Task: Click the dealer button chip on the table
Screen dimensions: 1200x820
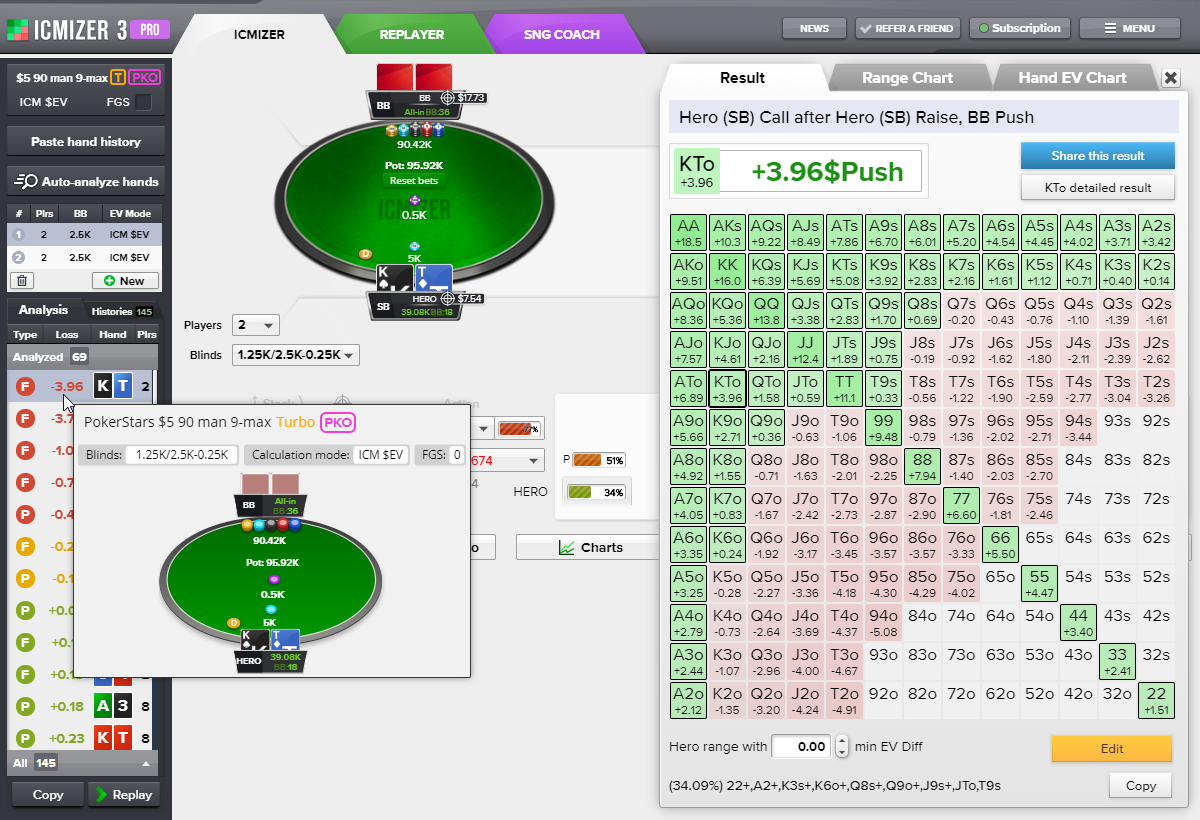Action: click(x=365, y=254)
